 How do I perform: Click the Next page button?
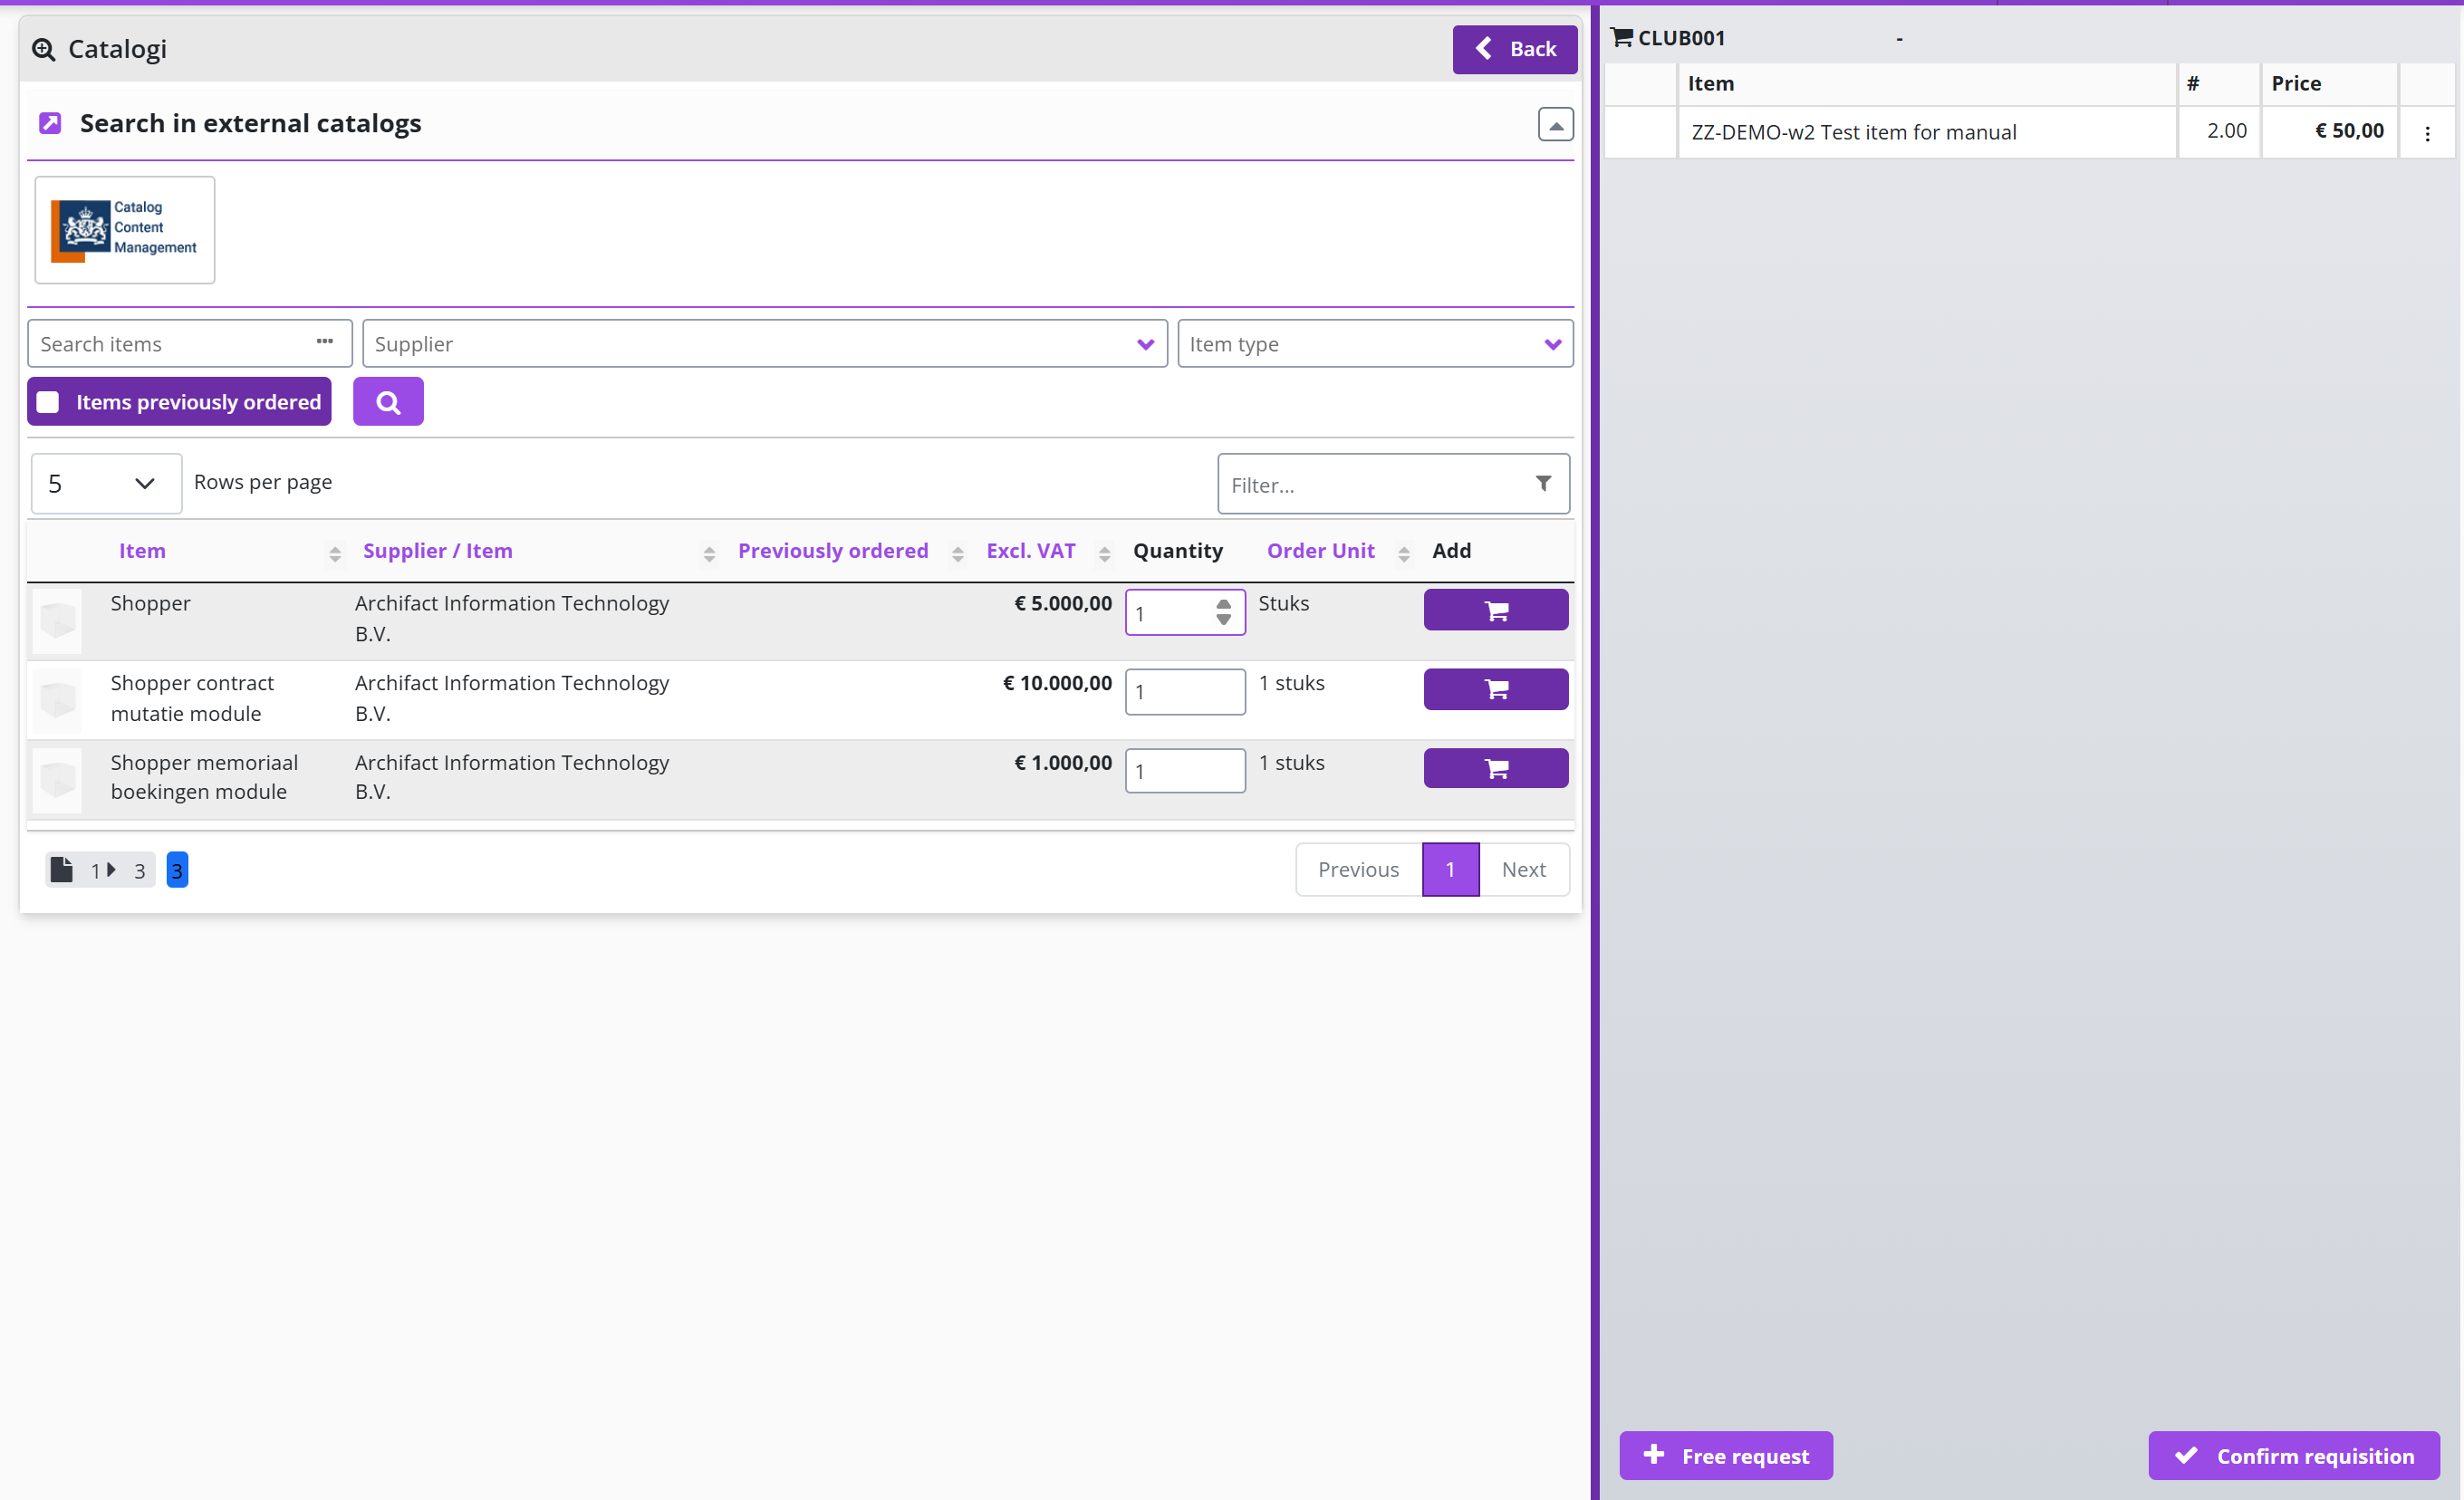1524,870
